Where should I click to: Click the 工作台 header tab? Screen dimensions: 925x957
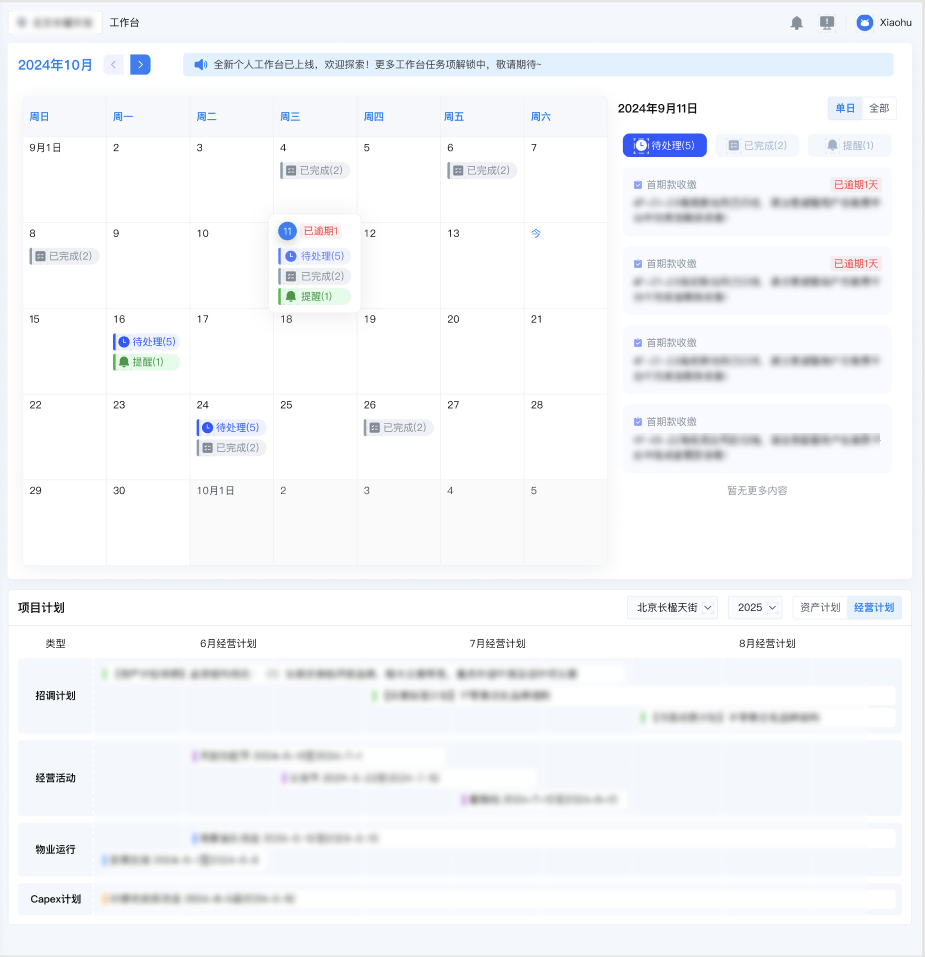point(124,23)
